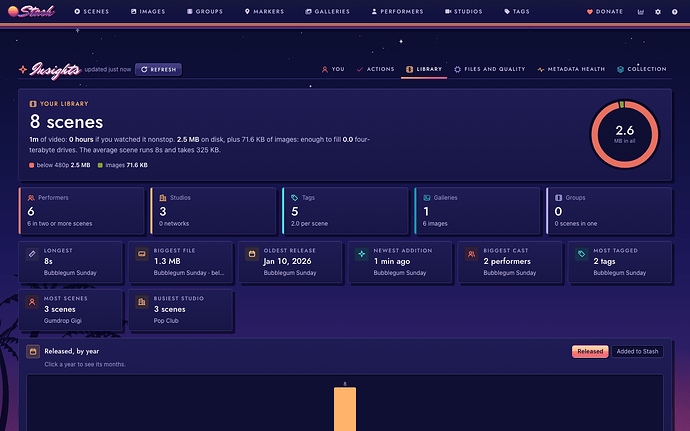690x431 pixels.
Task: Click the Released by year calendar icon
Action: (33, 351)
